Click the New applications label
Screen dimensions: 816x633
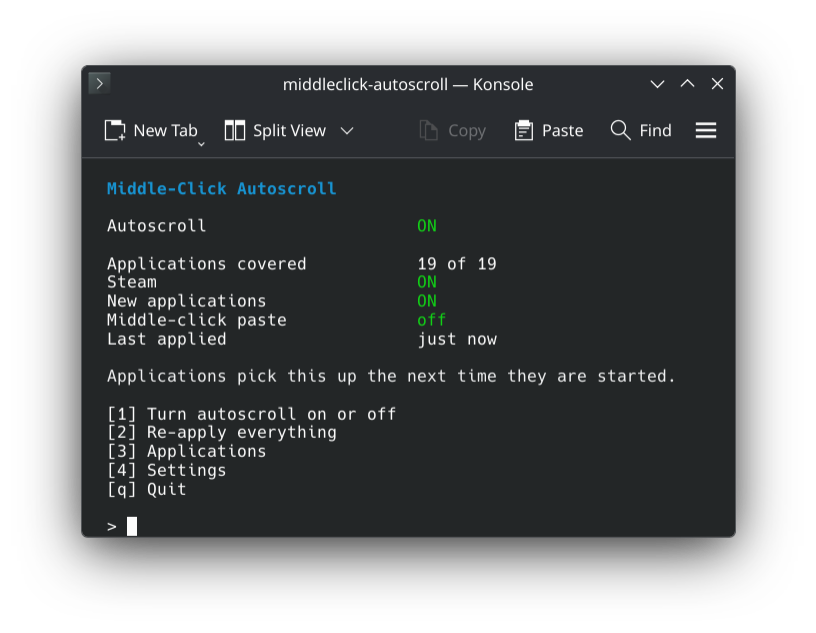click(x=186, y=302)
